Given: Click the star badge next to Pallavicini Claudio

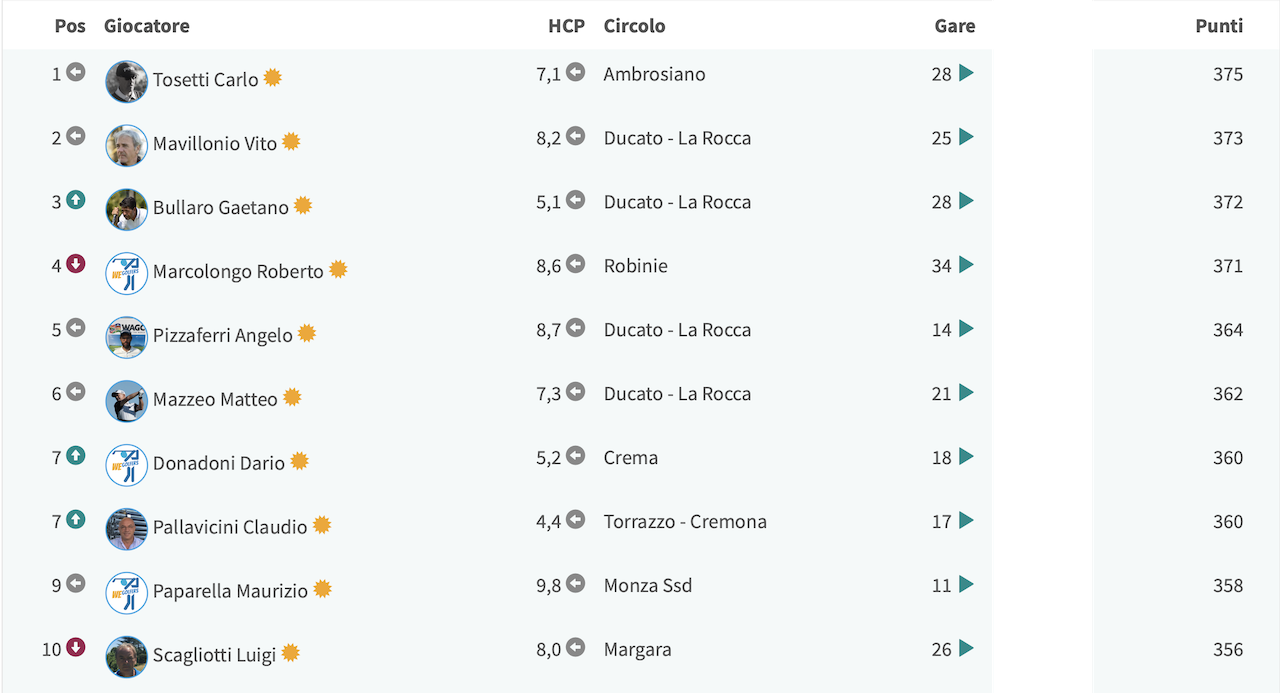Looking at the screenshot, I should click(x=321, y=525).
